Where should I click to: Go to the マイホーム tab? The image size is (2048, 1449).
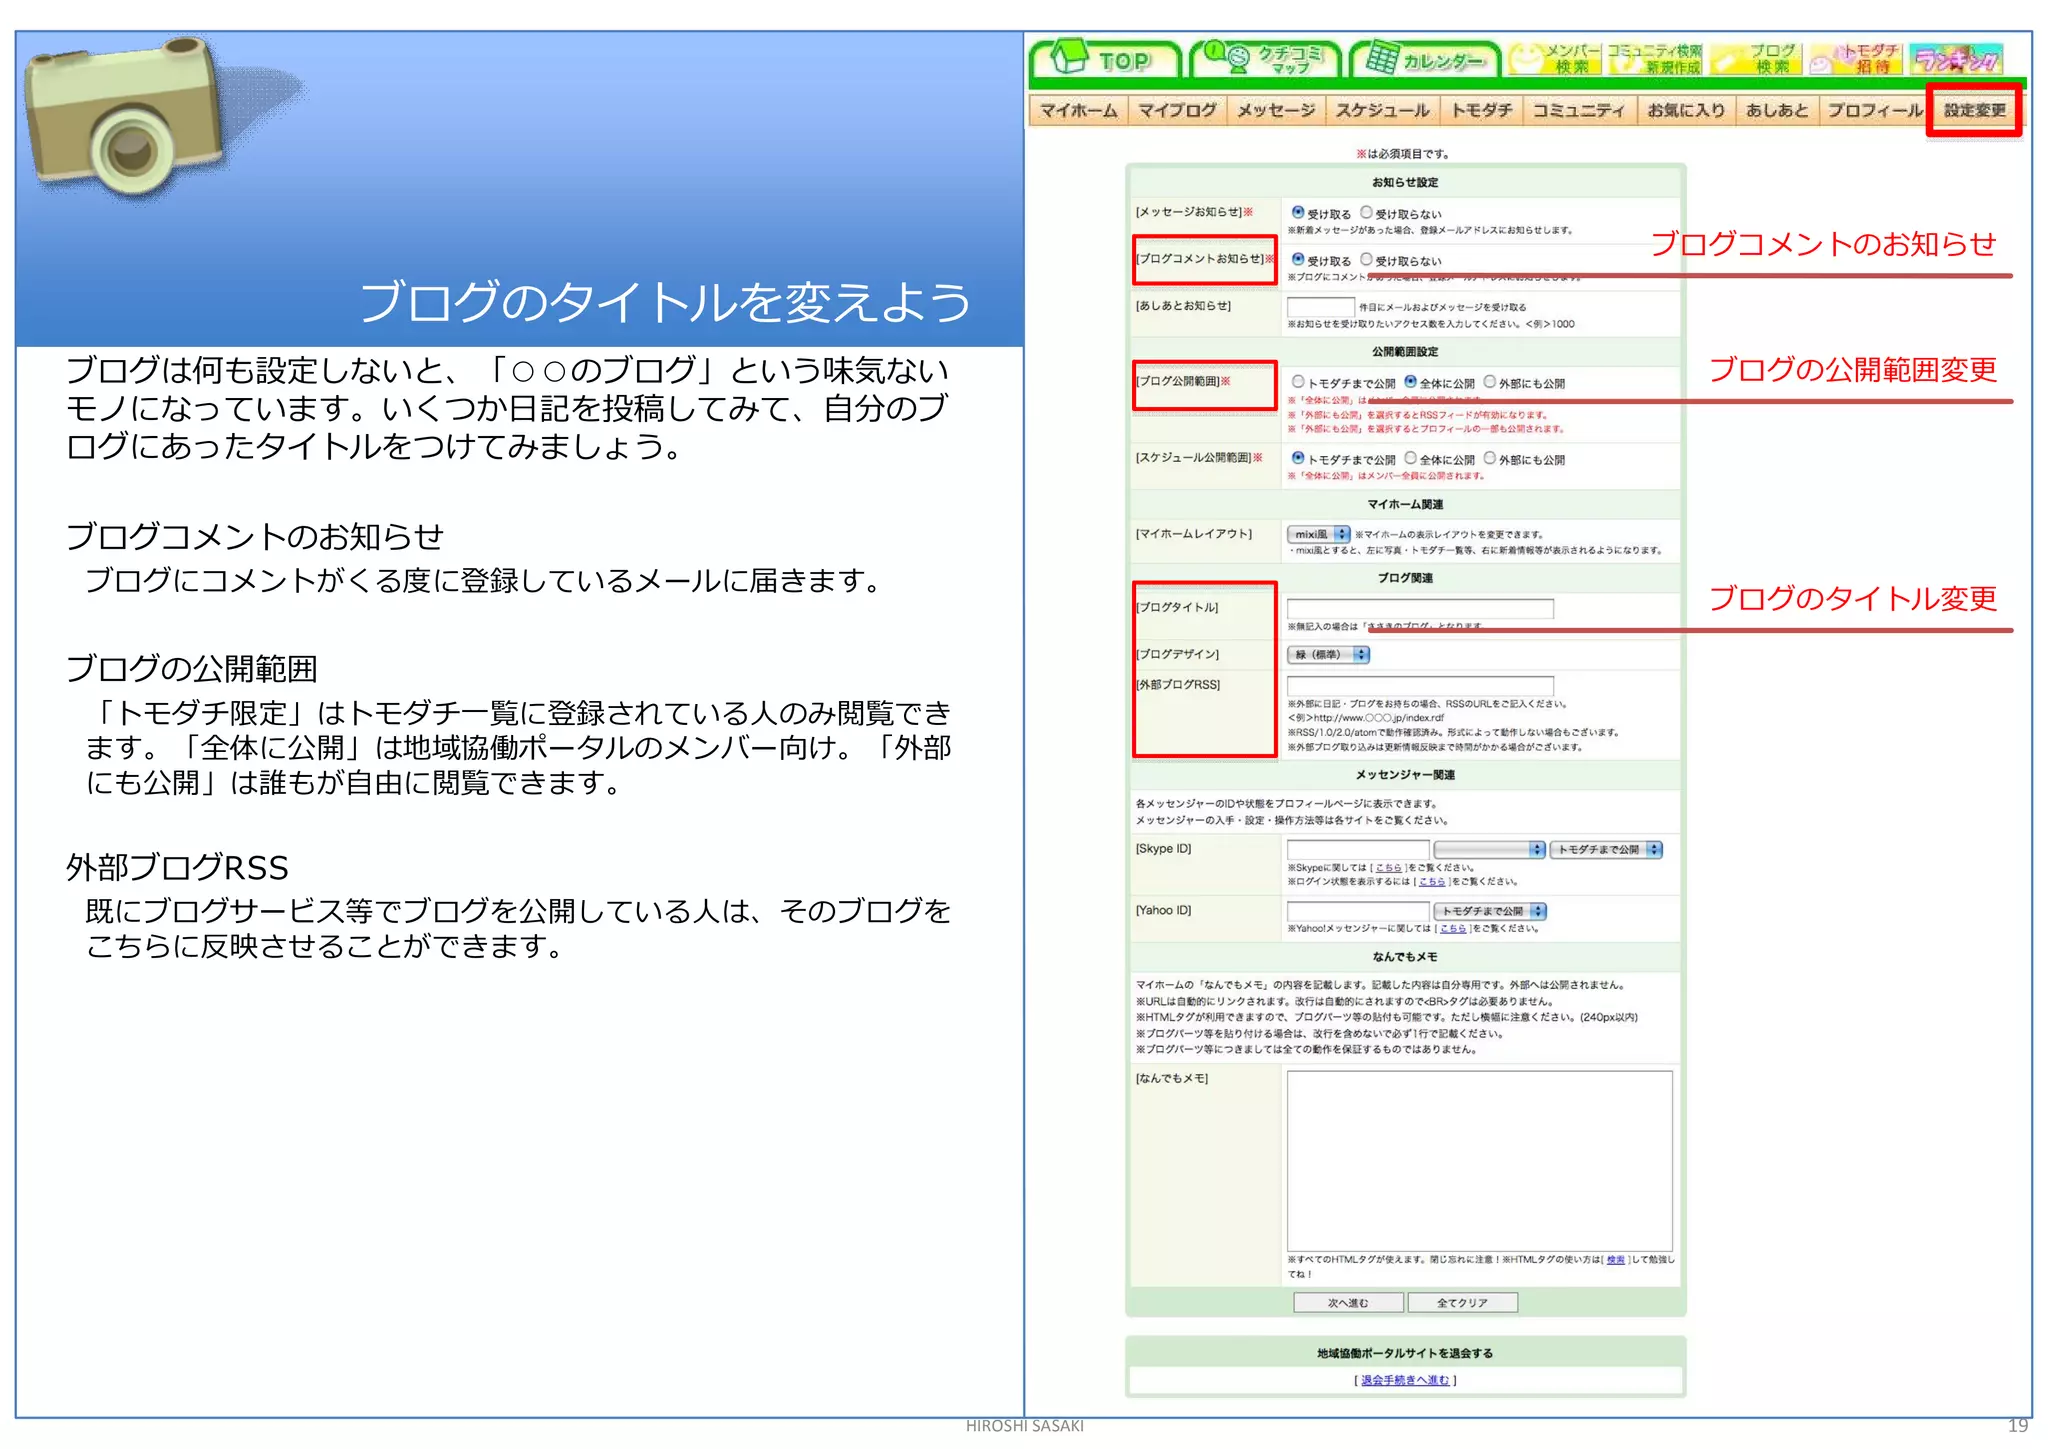click(x=1079, y=110)
